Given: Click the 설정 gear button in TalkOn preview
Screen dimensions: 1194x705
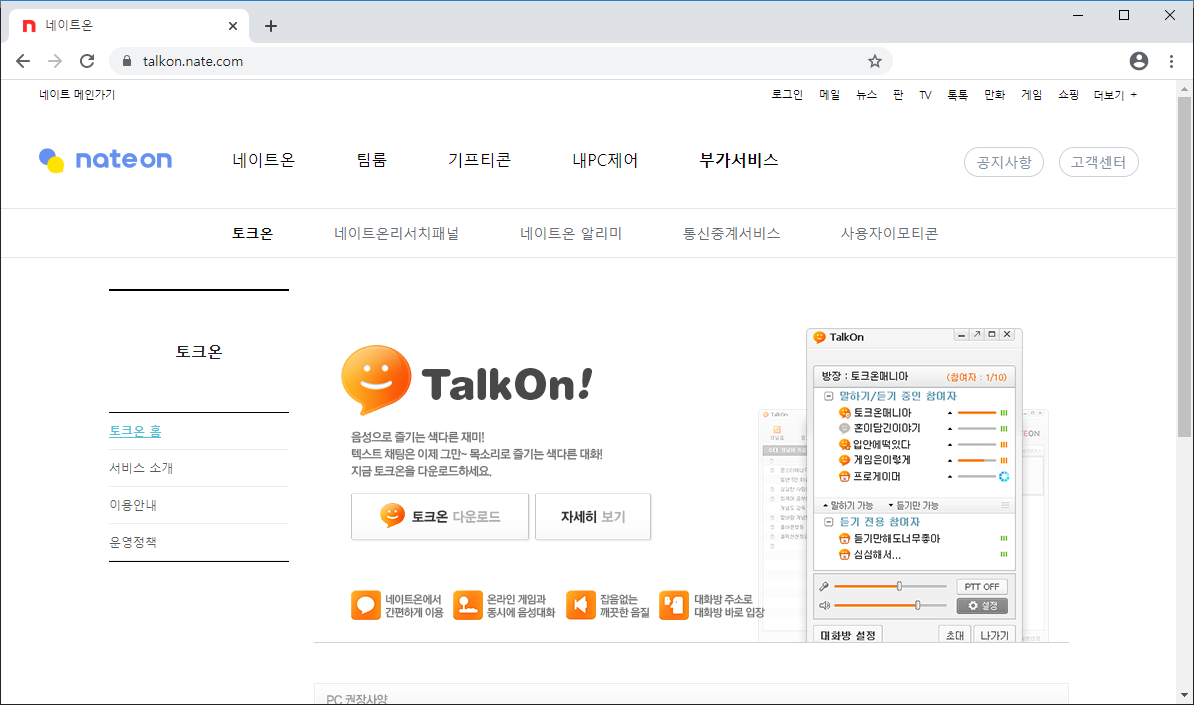Looking at the screenshot, I should tap(982, 605).
